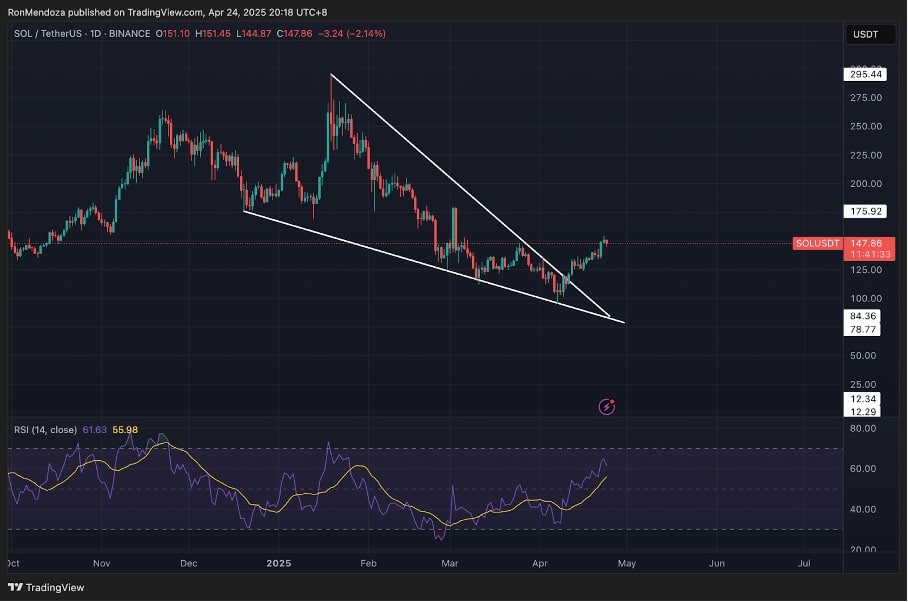
Task: Click the 78.77 price axis label
Action: pos(863,327)
